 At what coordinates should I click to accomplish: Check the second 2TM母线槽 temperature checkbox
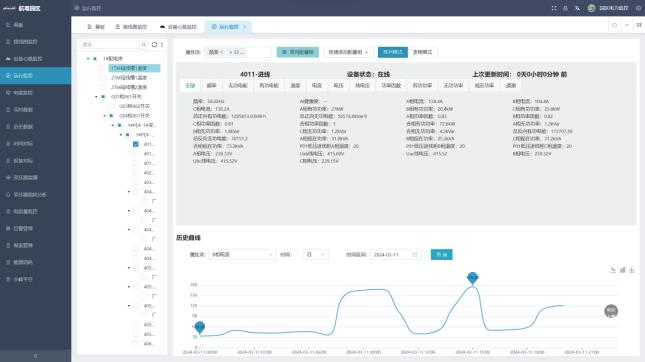coord(103,87)
